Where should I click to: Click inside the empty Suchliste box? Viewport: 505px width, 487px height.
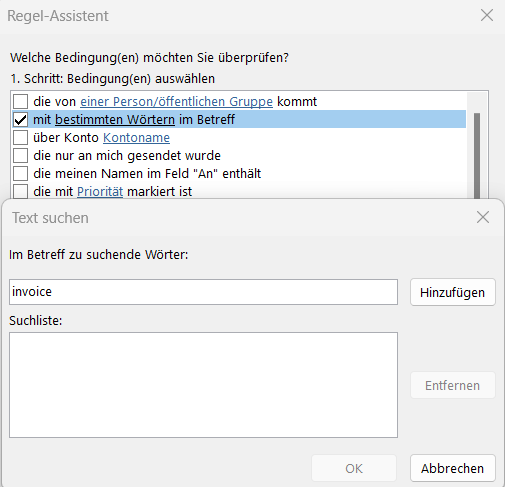click(x=203, y=385)
